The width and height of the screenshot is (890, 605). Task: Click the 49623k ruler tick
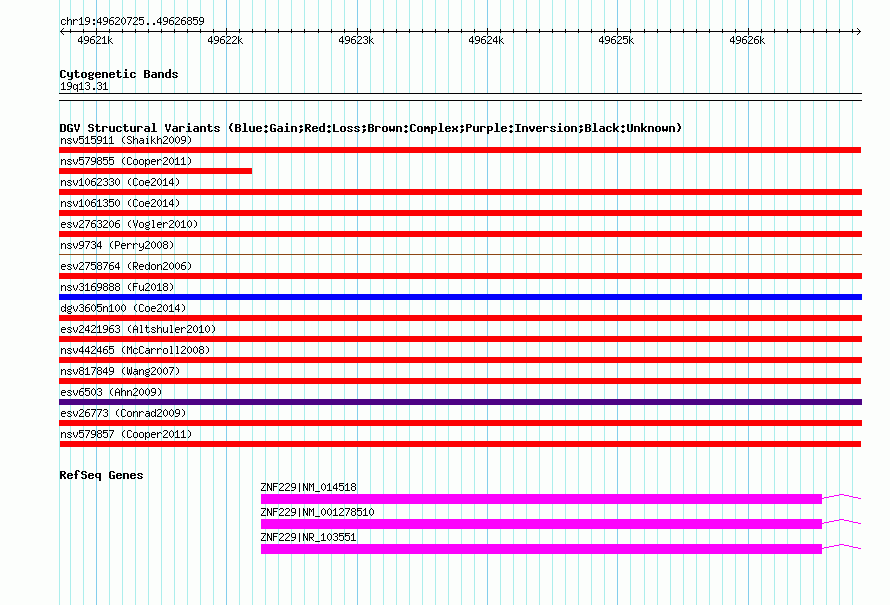(x=356, y=40)
